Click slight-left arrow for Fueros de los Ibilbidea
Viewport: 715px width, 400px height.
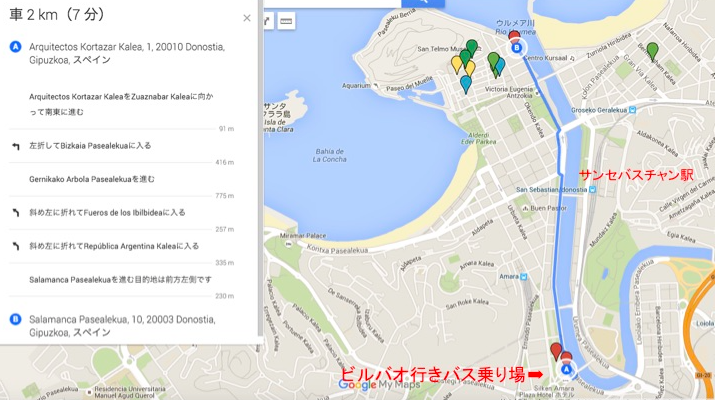(x=16, y=213)
